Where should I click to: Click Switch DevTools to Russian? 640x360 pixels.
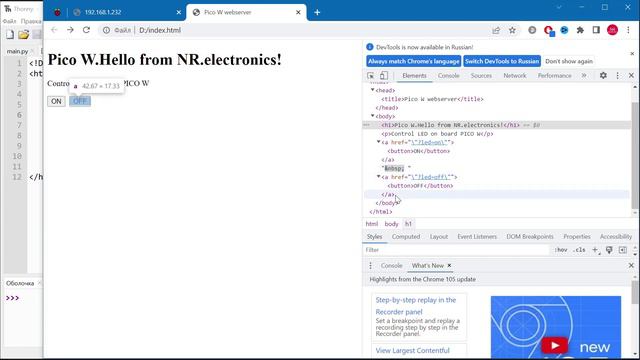click(x=502, y=61)
